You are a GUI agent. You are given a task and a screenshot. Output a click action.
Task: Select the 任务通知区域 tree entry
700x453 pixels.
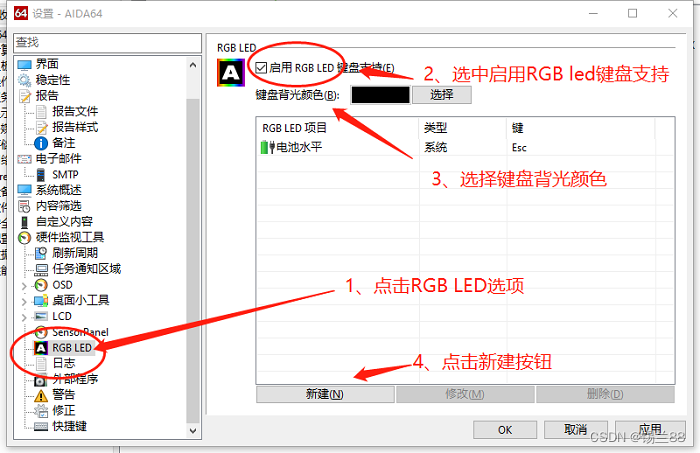click(x=87, y=269)
